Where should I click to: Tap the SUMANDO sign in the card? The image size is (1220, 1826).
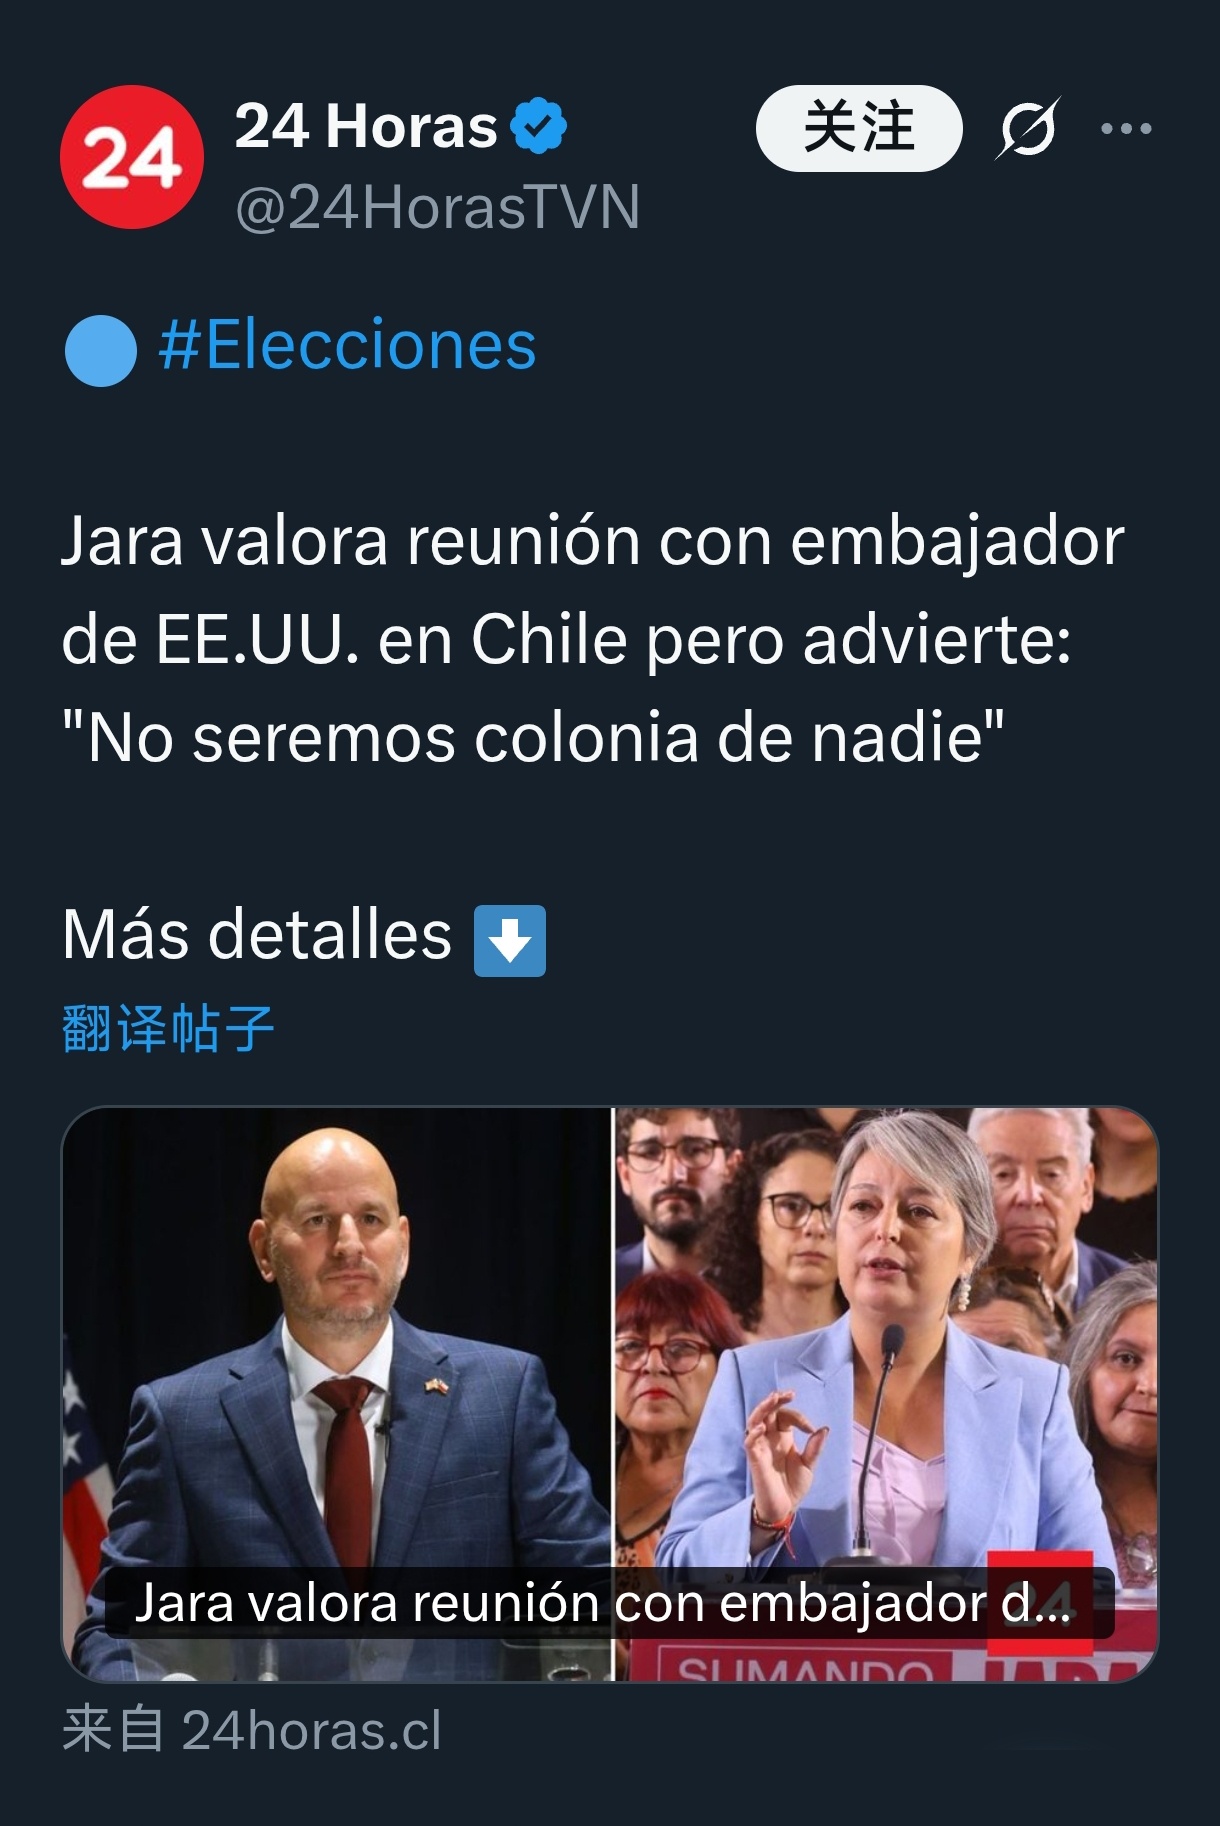coord(805,1668)
